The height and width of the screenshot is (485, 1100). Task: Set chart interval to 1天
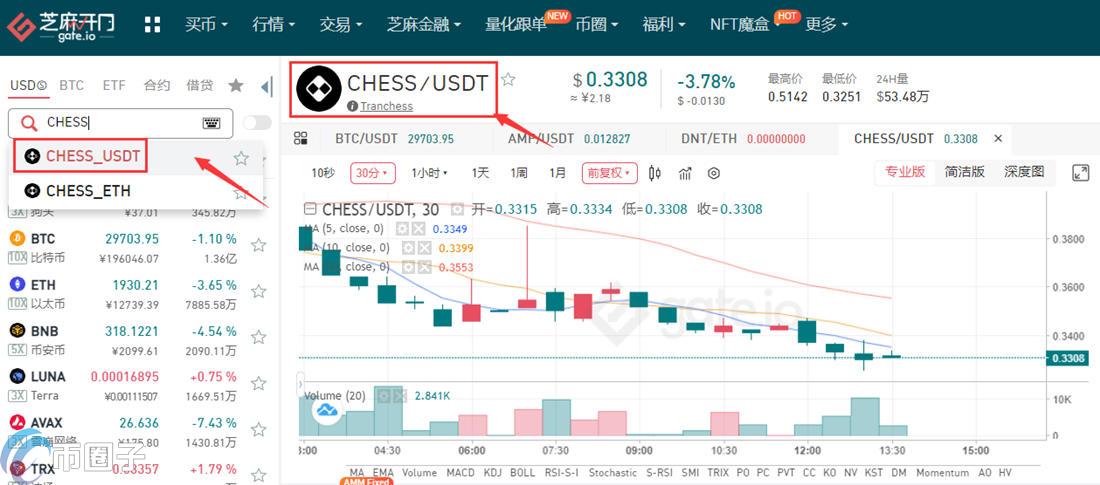click(x=480, y=173)
